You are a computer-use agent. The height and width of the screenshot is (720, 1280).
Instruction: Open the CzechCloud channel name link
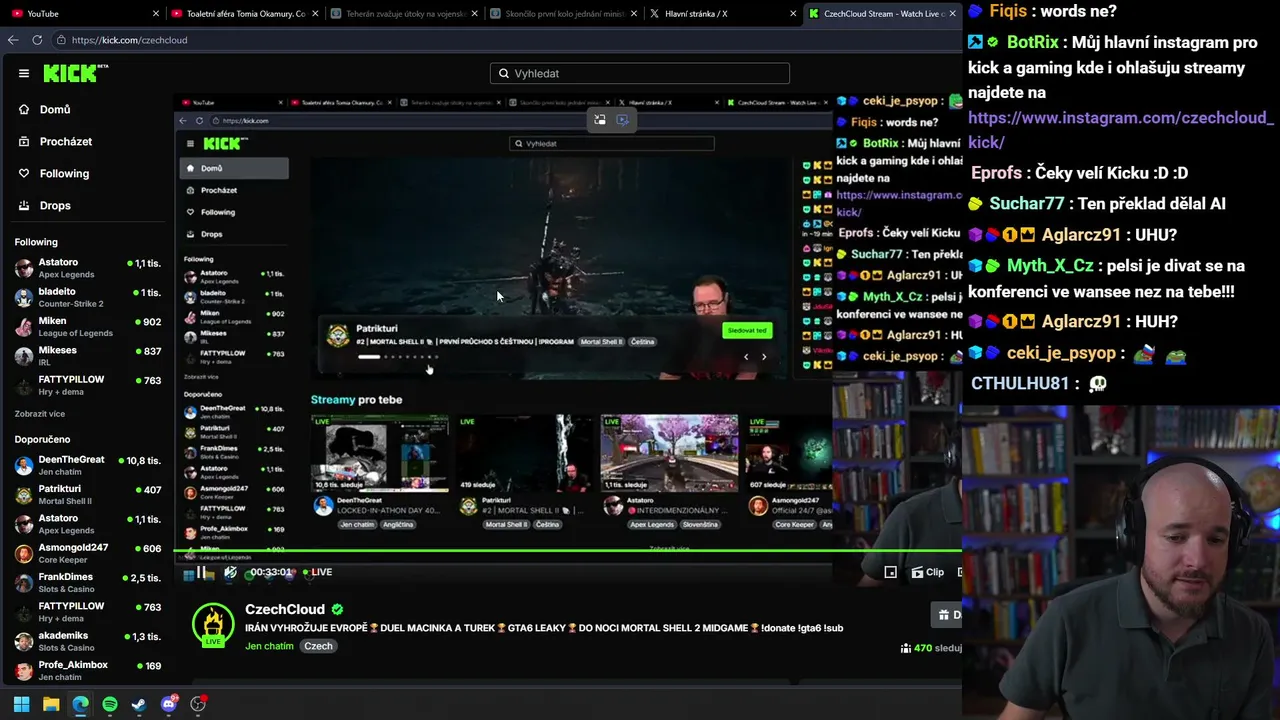285,609
